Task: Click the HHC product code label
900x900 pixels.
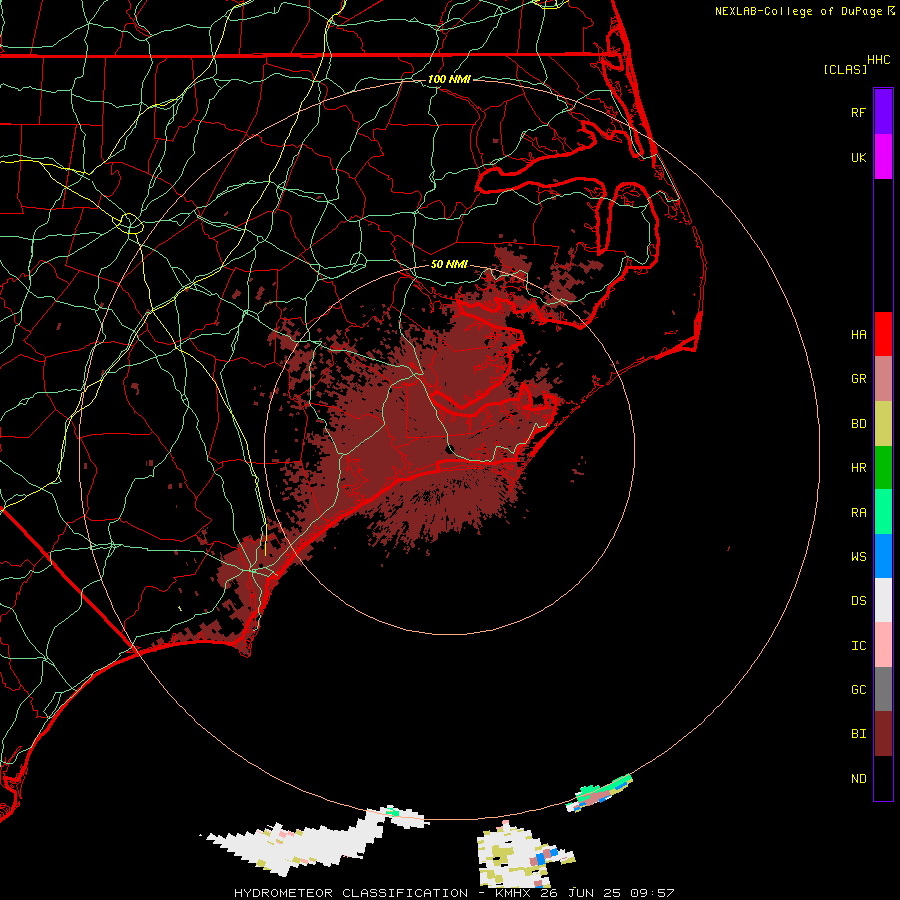Action: 879,60
